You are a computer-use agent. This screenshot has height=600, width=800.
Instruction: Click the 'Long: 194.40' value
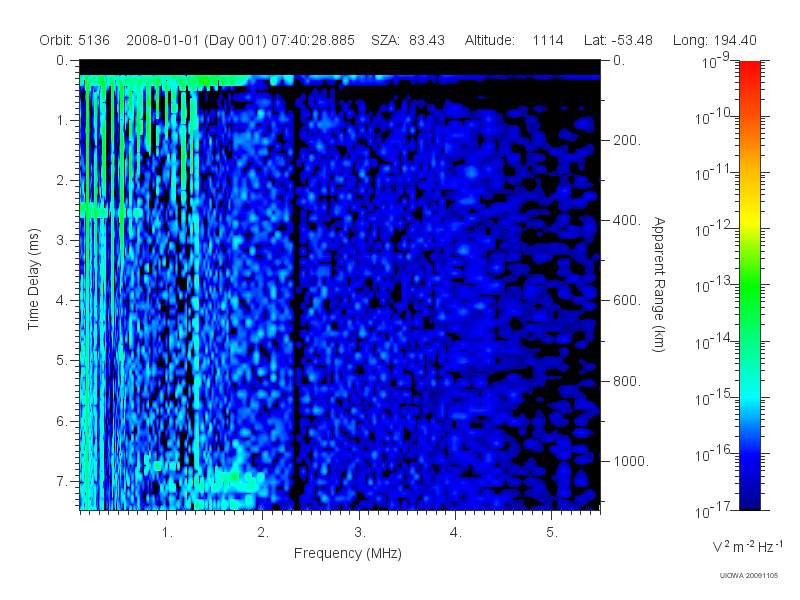(714, 40)
